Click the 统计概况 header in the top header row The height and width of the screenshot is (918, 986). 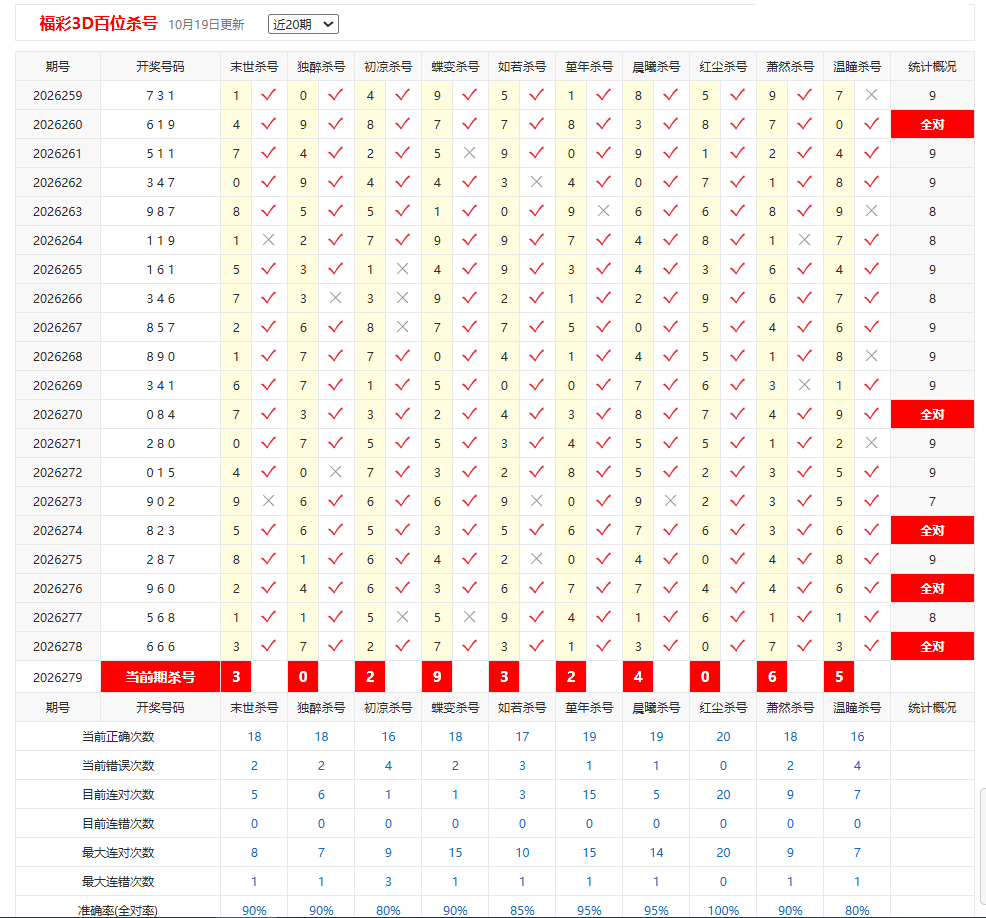pos(932,67)
